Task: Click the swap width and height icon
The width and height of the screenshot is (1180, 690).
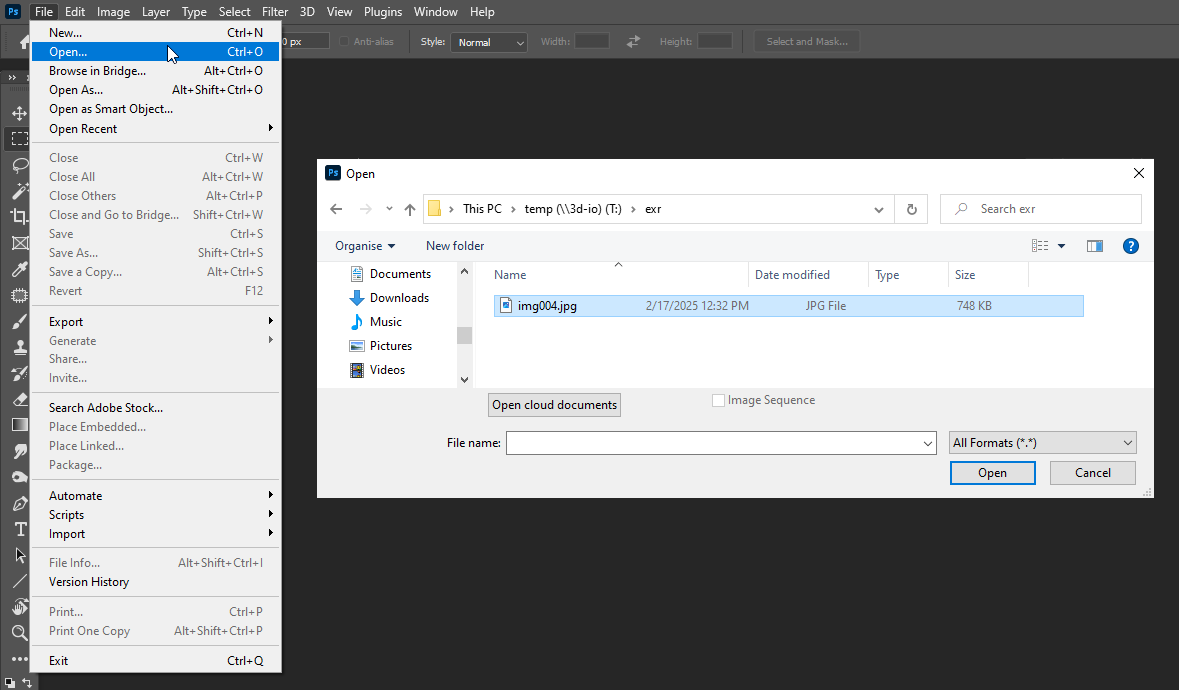Action: click(633, 41)
